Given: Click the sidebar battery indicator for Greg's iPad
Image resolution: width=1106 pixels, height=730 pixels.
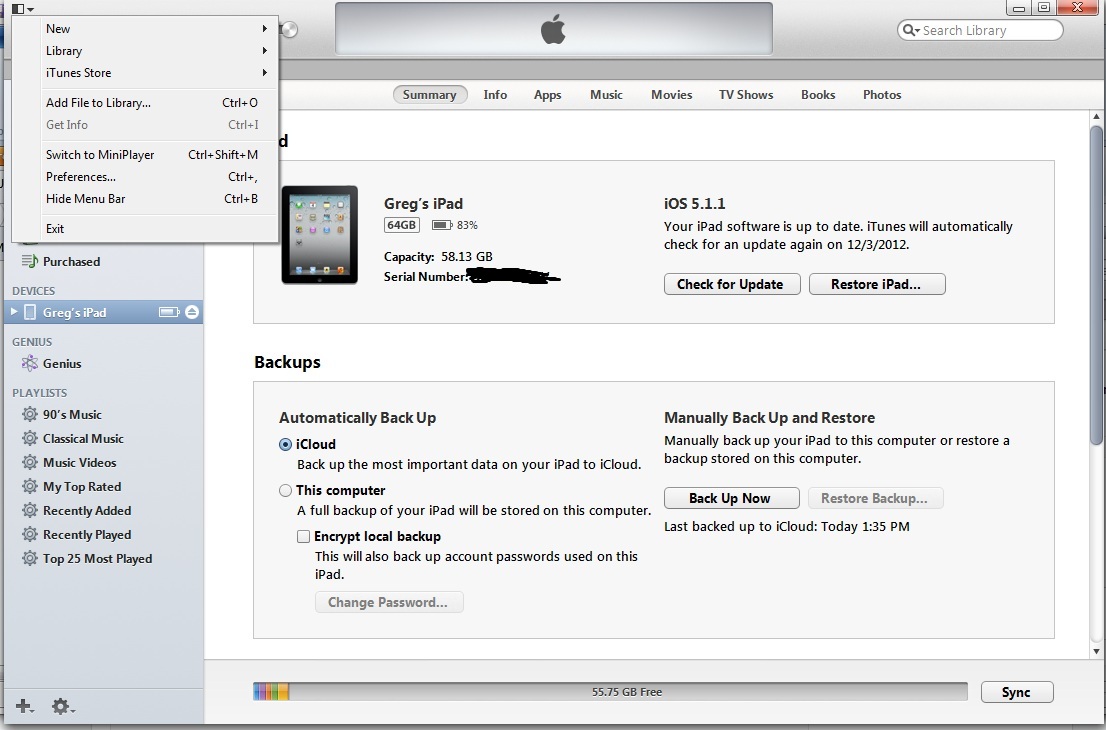Looking at the screenshot, I should 169,312.
